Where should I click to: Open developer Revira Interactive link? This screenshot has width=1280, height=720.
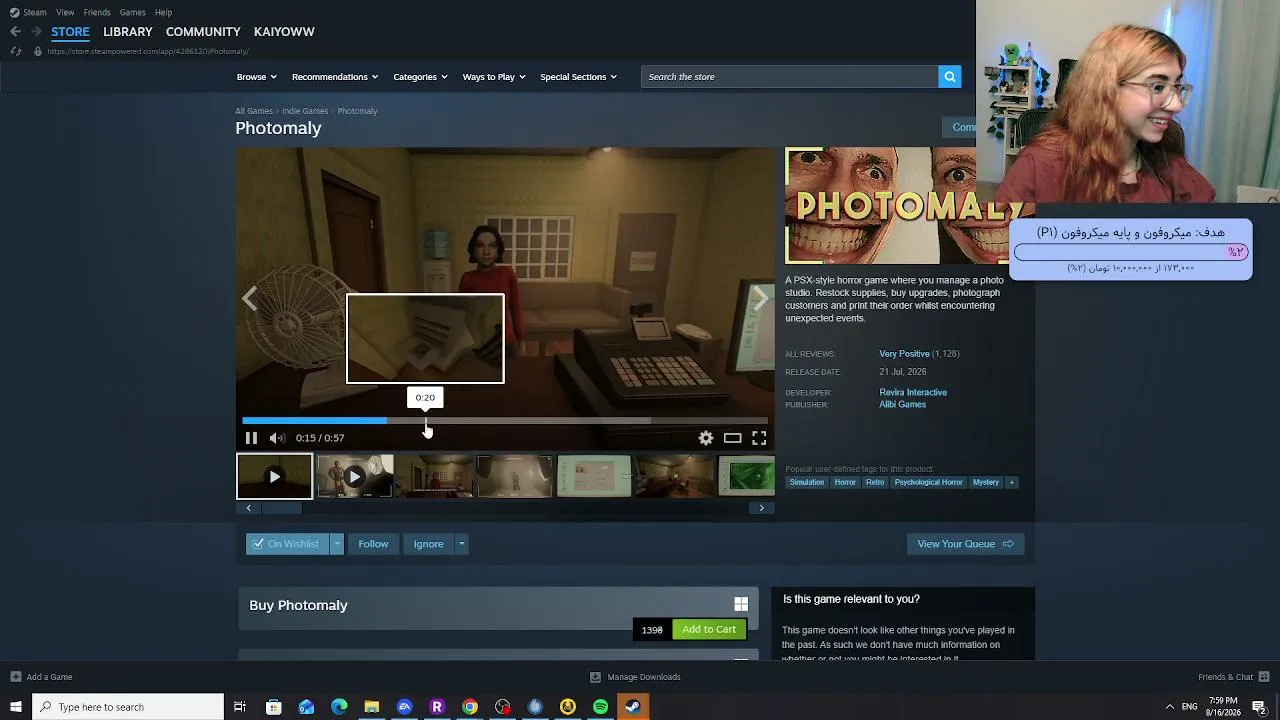point(913,393)
